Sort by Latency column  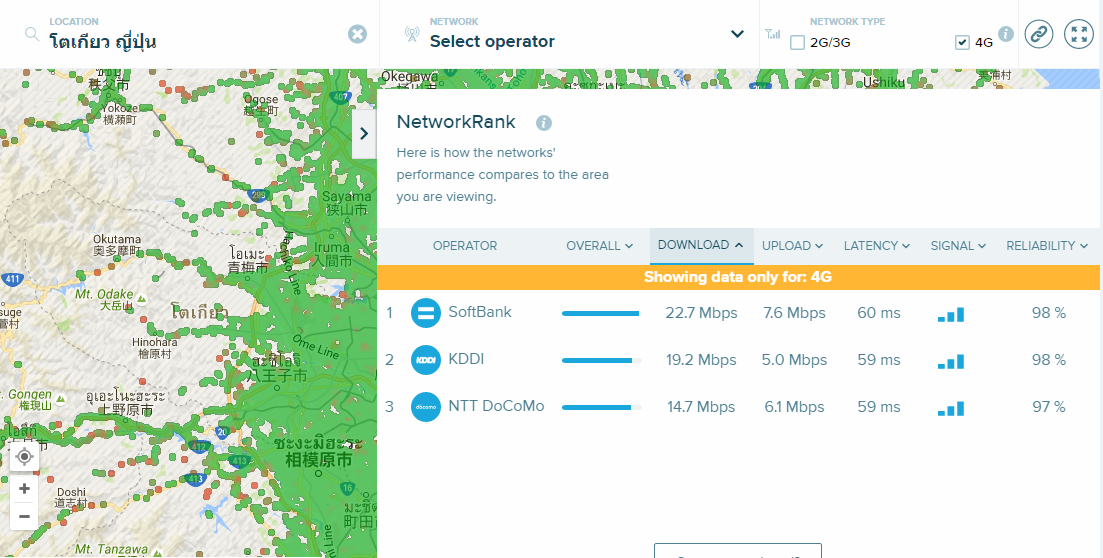tap(877, 246)
